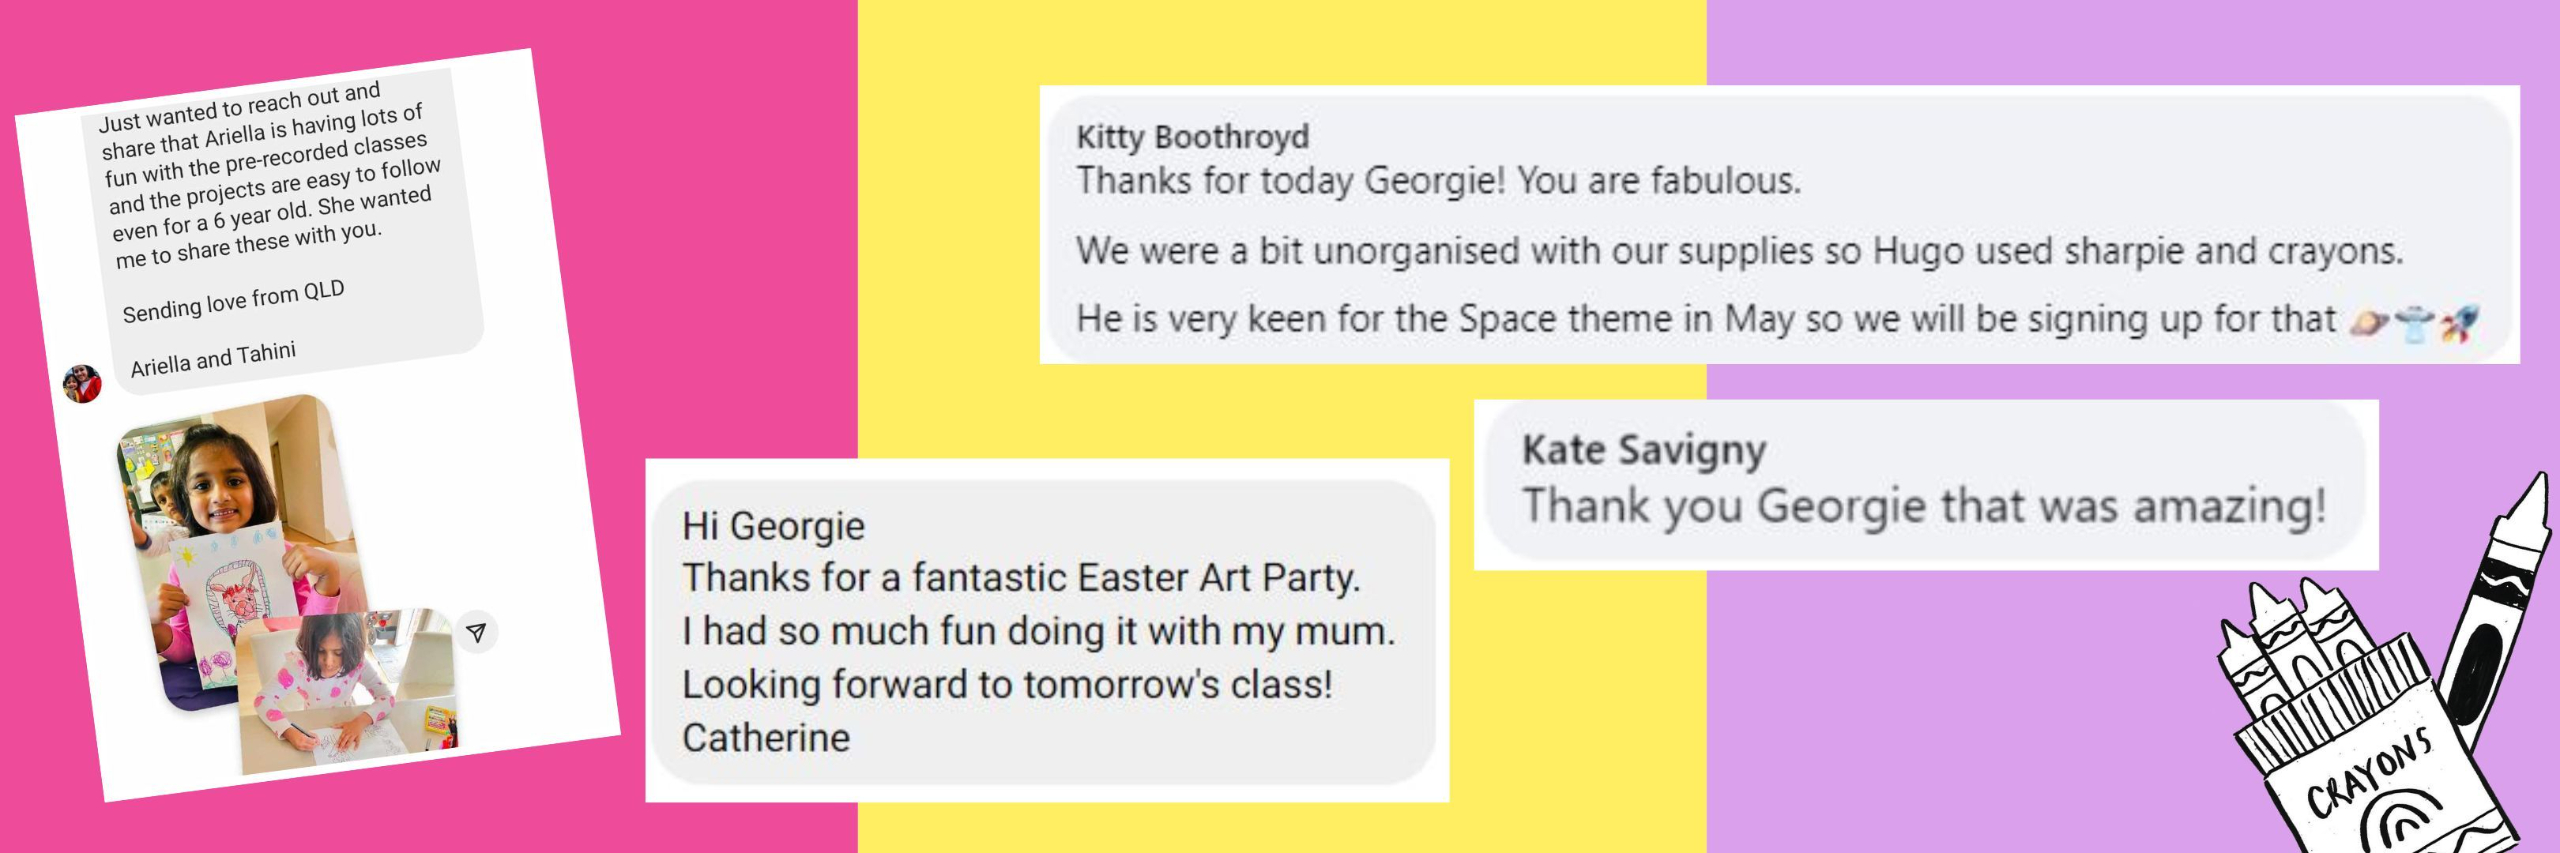Click the Kitty Boothroyd name
Screen dimensions: 2560x853
tap(1192, 137)
